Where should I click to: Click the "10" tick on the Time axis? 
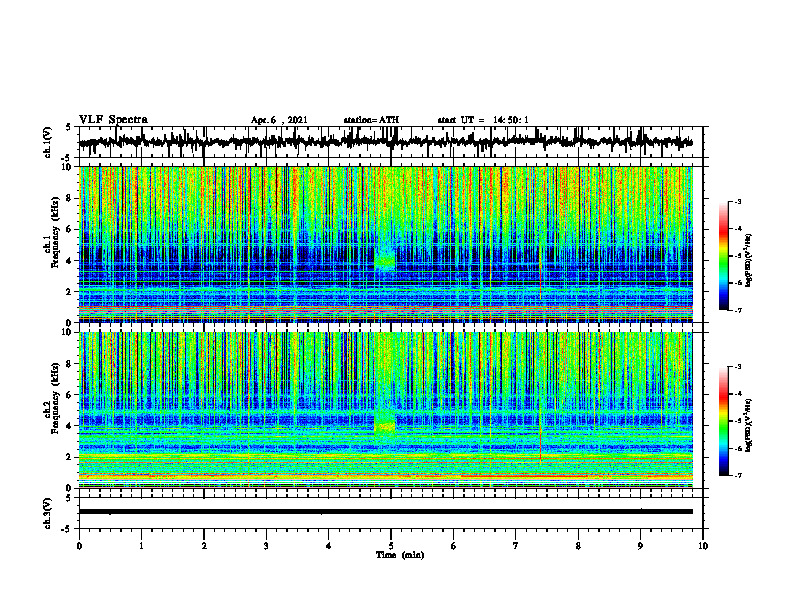tap(703, 546)
